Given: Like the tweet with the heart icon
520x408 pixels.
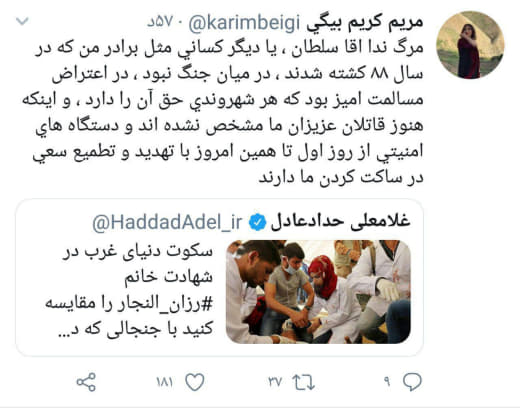Looking at the screenshot, I should pos(195,382).
